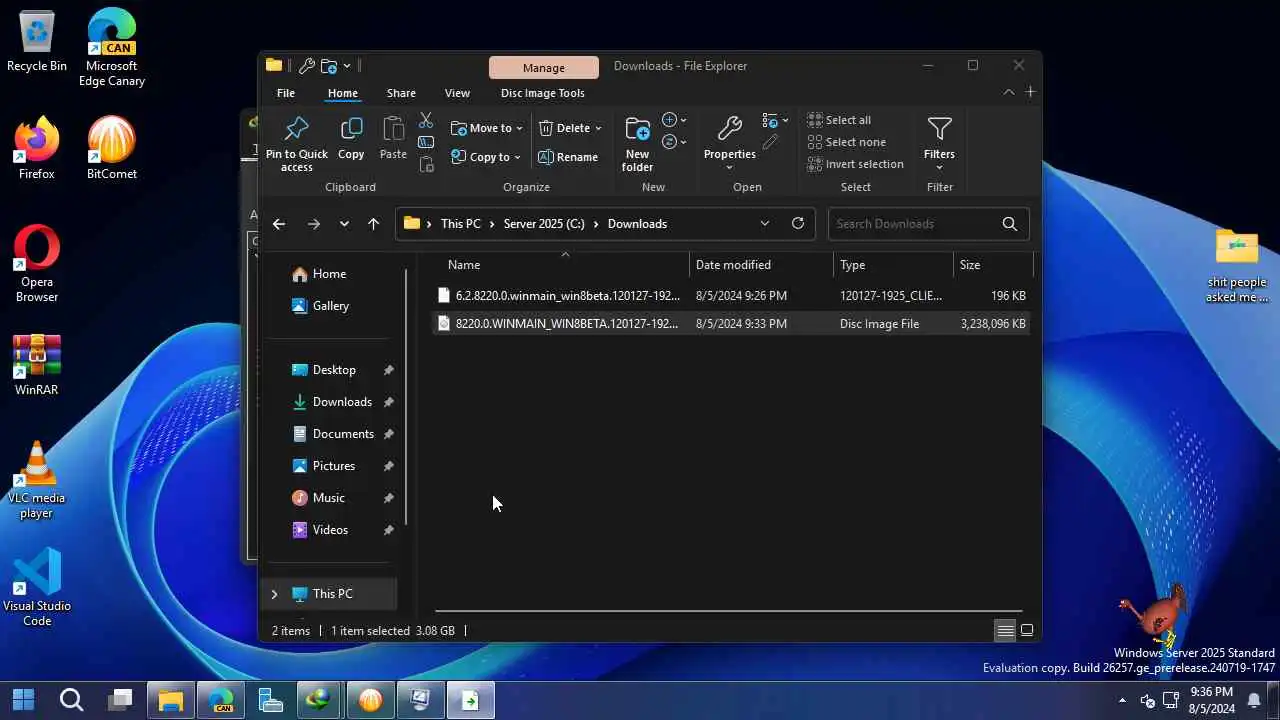Go back with the left arrow
The width and height of the screenshot is (1280, 720).
point(279,224)
